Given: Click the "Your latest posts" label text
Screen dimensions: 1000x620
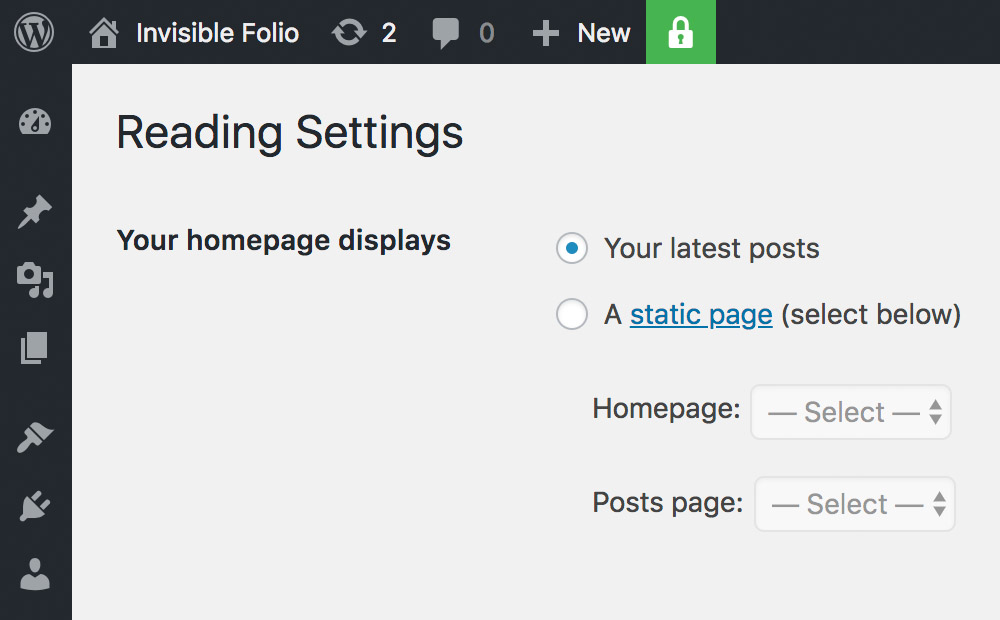Looking at the screenshot, I should point(711,249).
